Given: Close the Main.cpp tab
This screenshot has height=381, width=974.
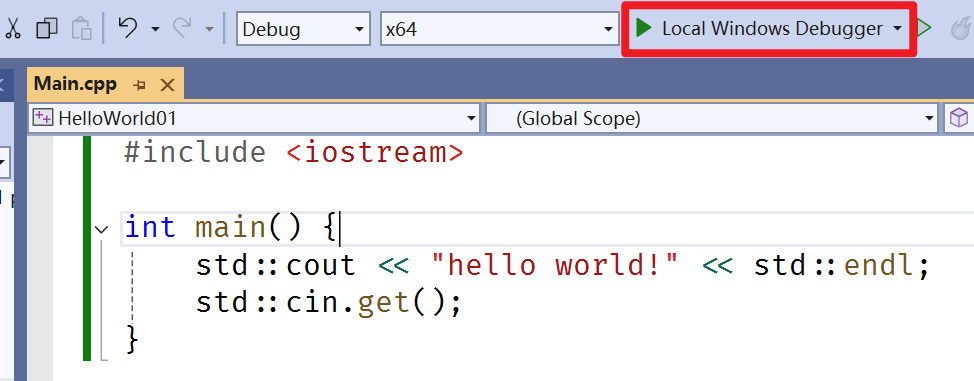Looking at the screenshot, I should tap(167, 85).
